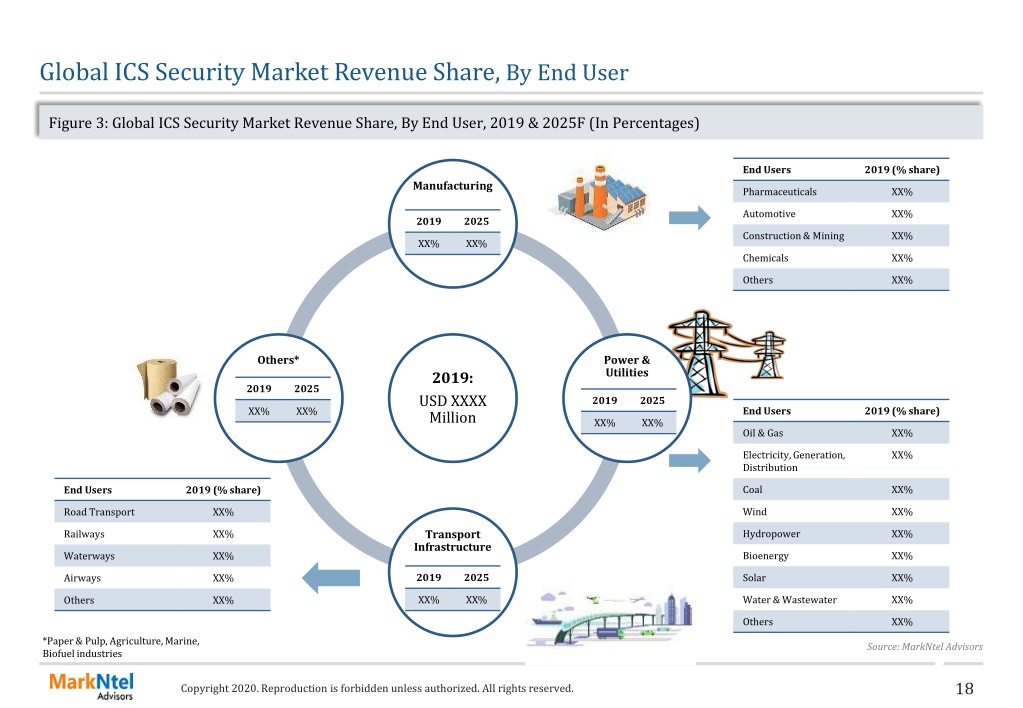
Task: Click the 2019 column in Manufacturing circle
Action: (429, 232)
